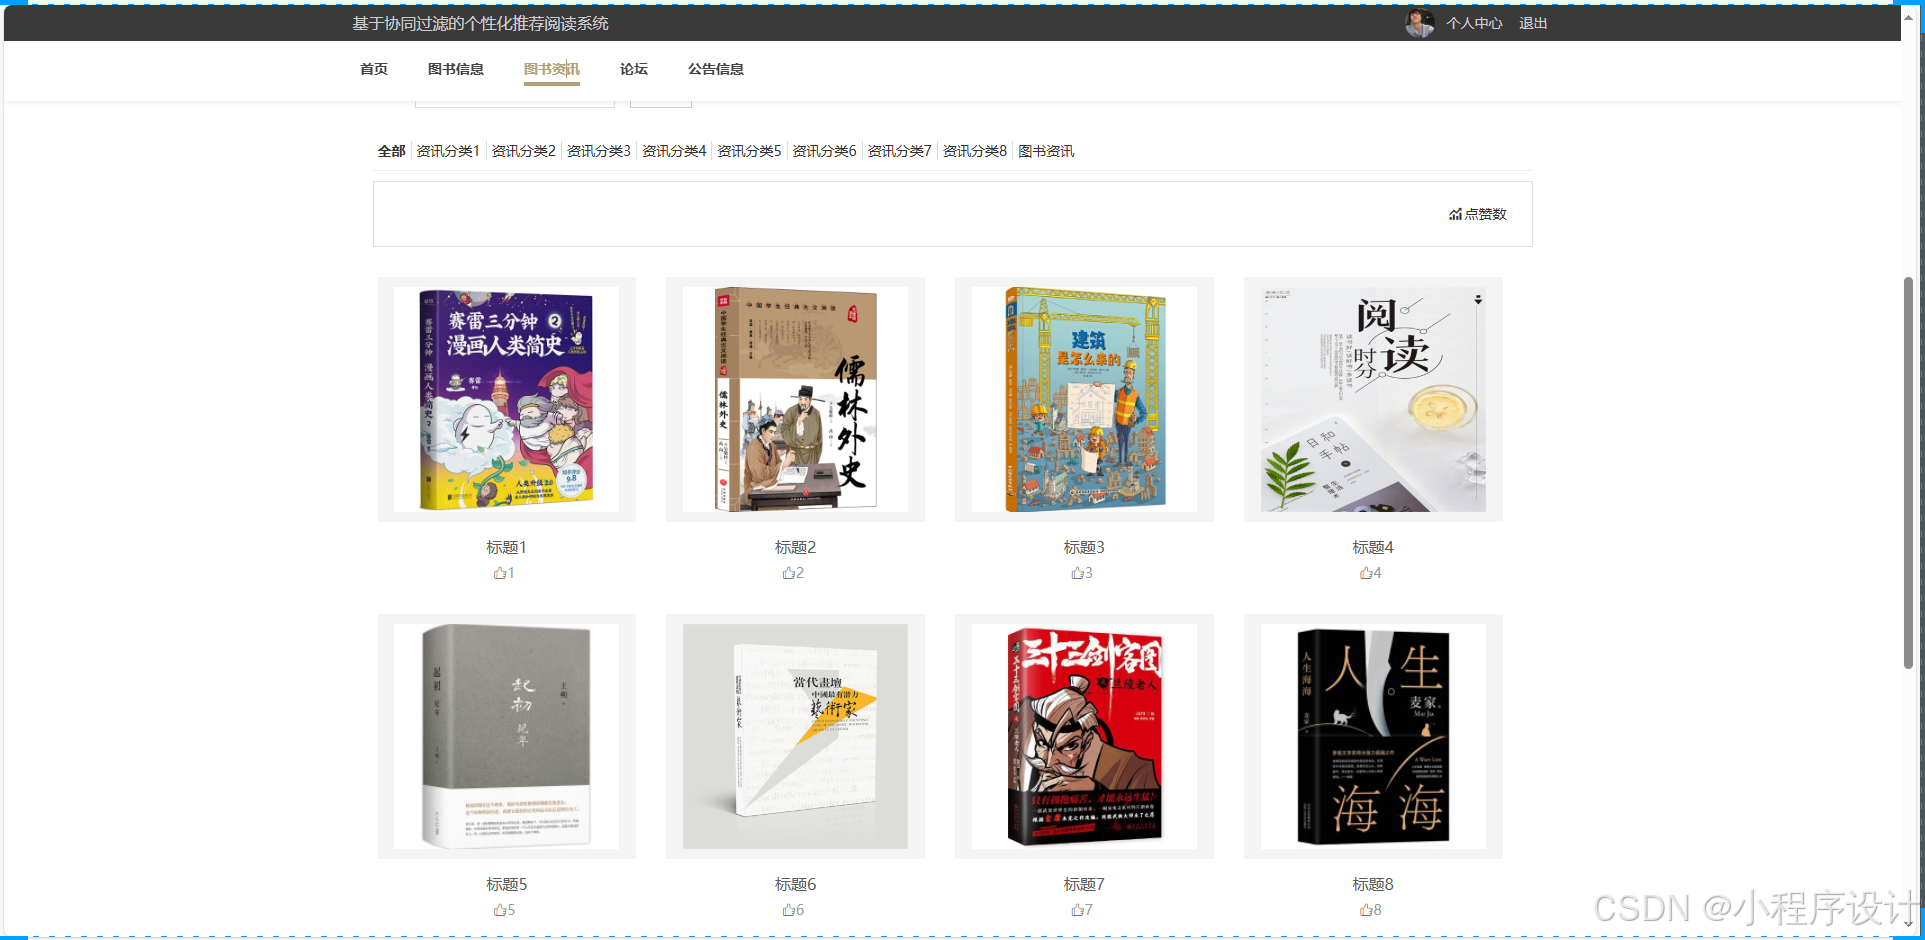Filter by 资讯分类2
Screen dimensions: 1925x940
[523, 151]
